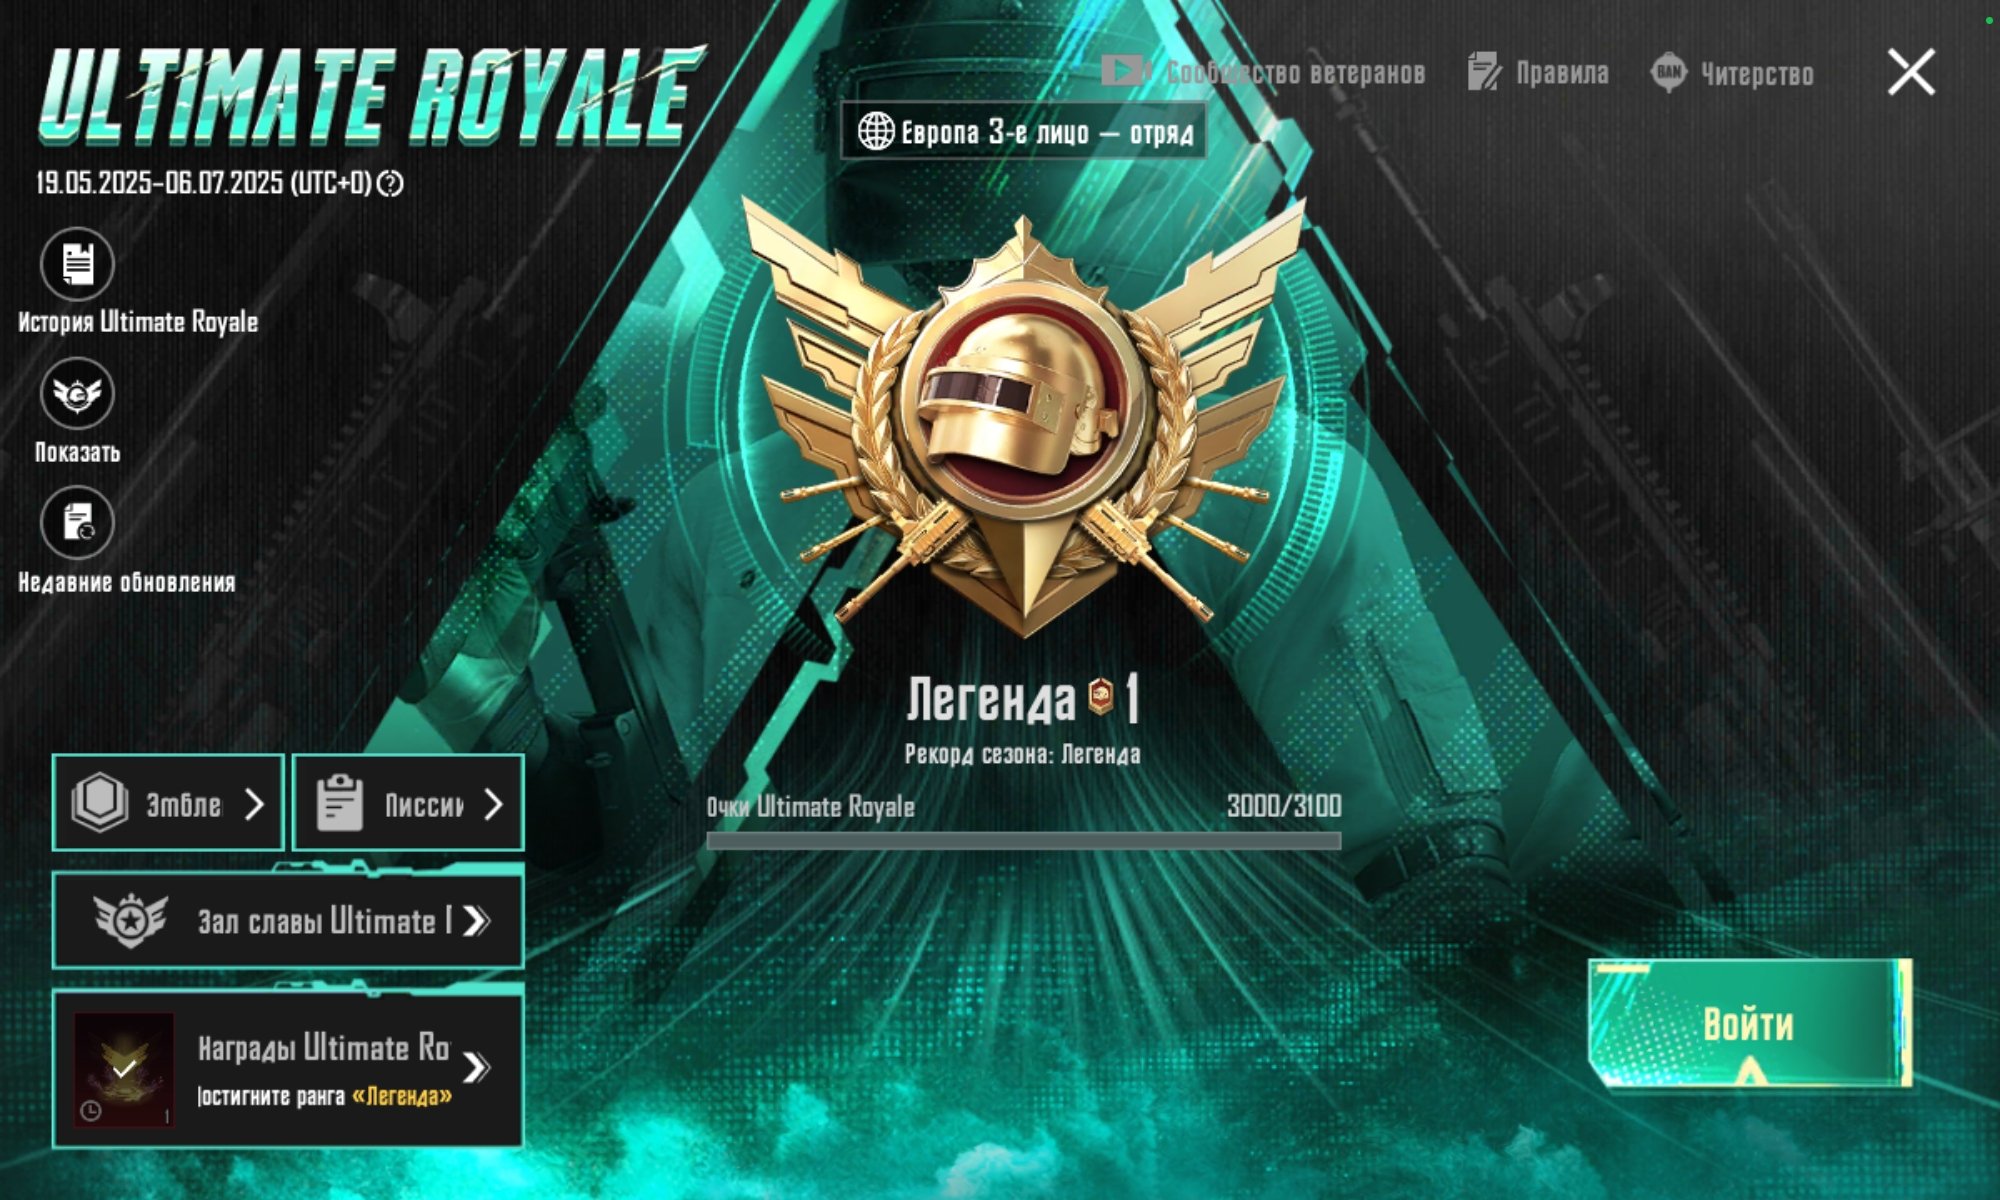Expand the Эмблема panel chevron
Viewport: 2000px width, 1200px height.
254,804
